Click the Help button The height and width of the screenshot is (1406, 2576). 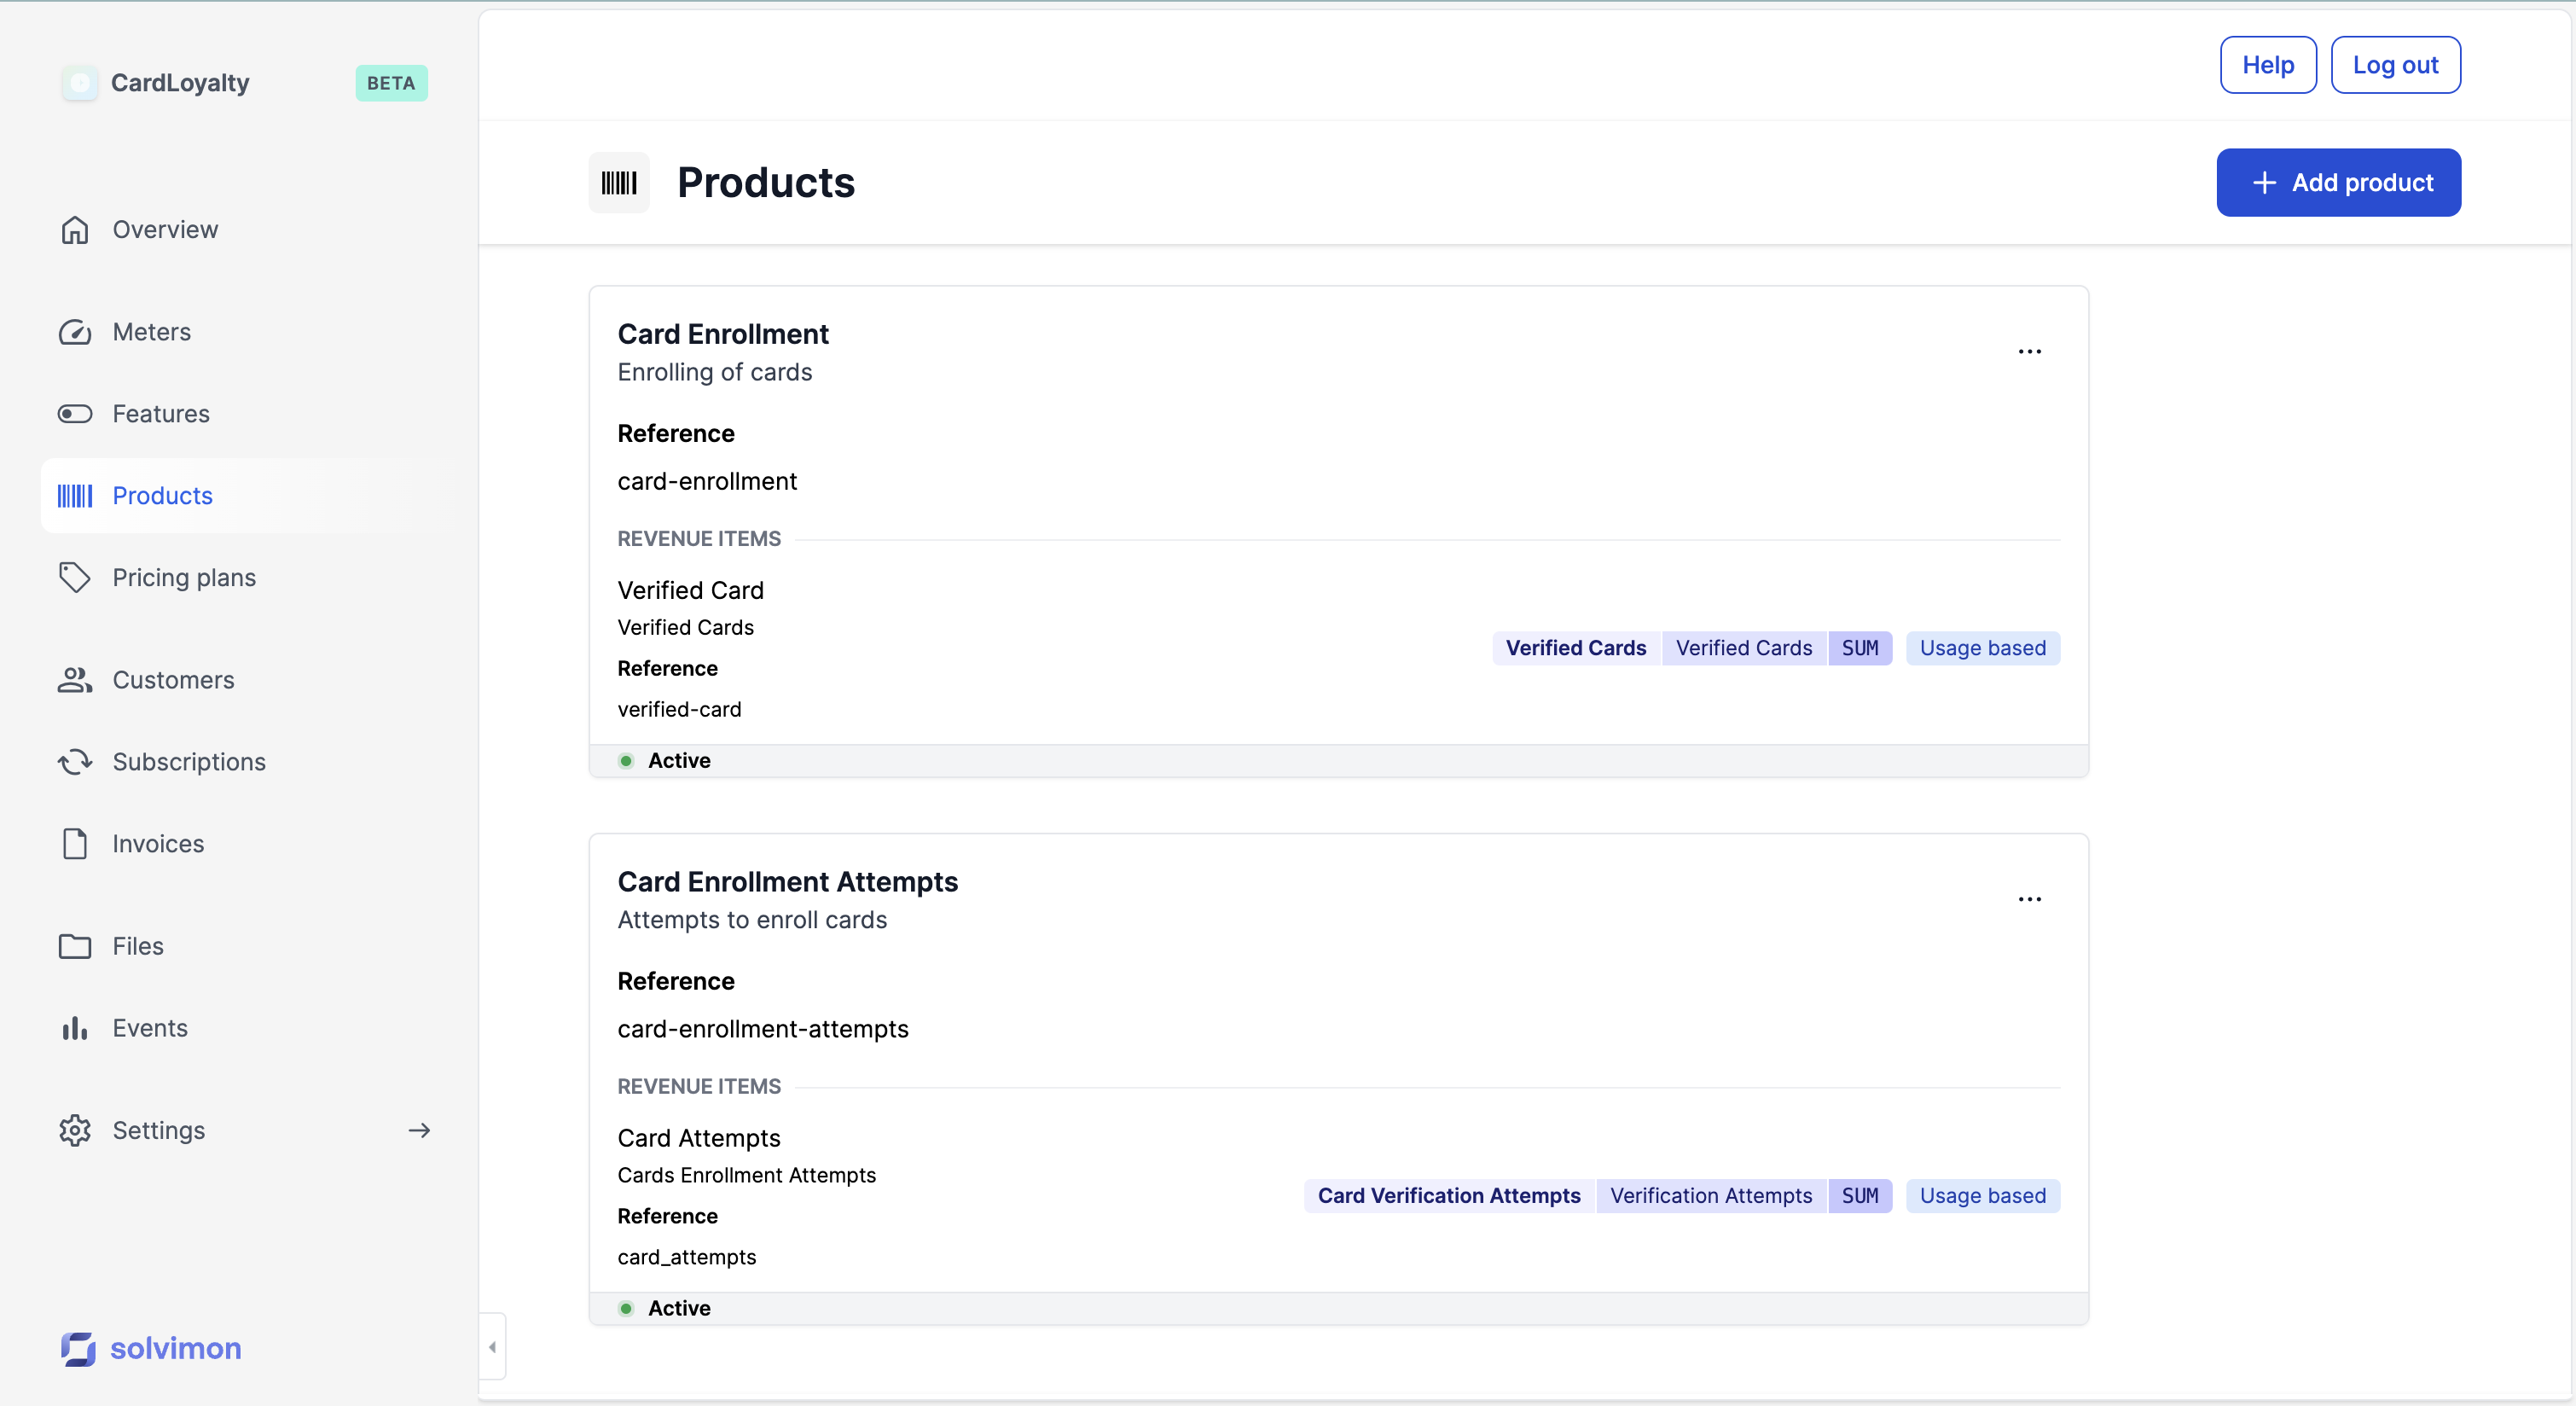click(2267, 65)
